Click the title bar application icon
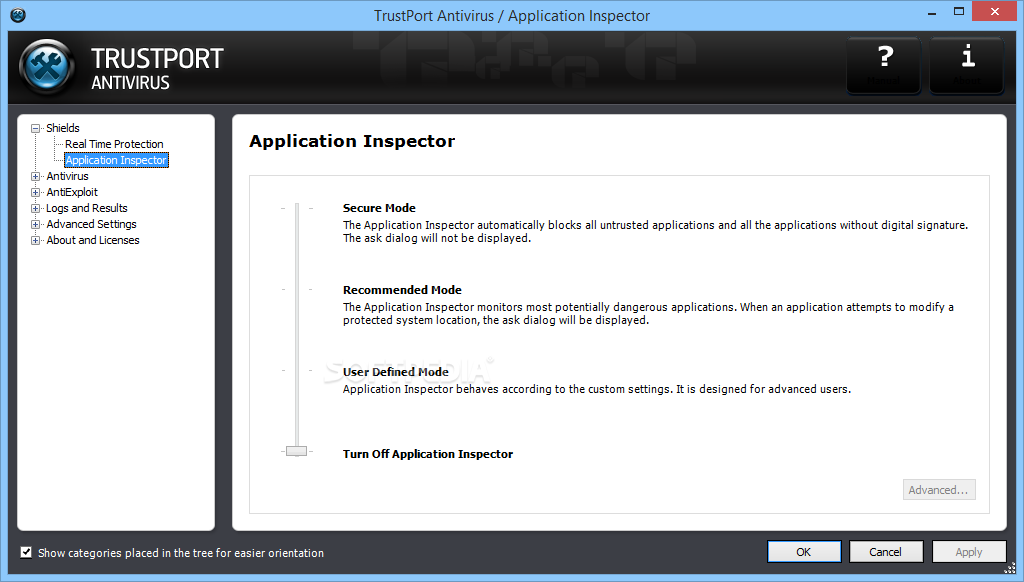This screenshot has width=1024, height=582. [18, 14]
